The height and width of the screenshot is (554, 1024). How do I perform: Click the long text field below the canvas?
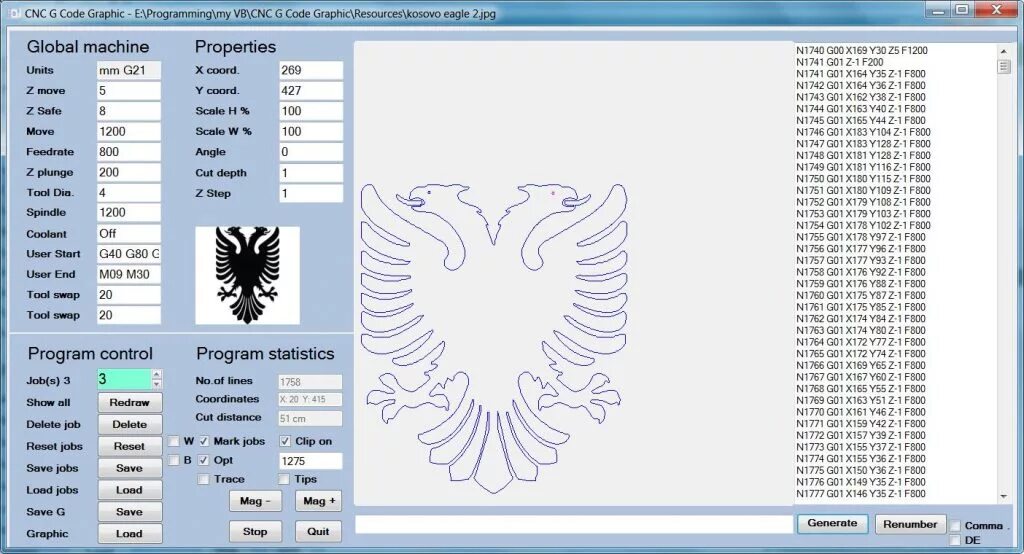(x=573, y=525)
